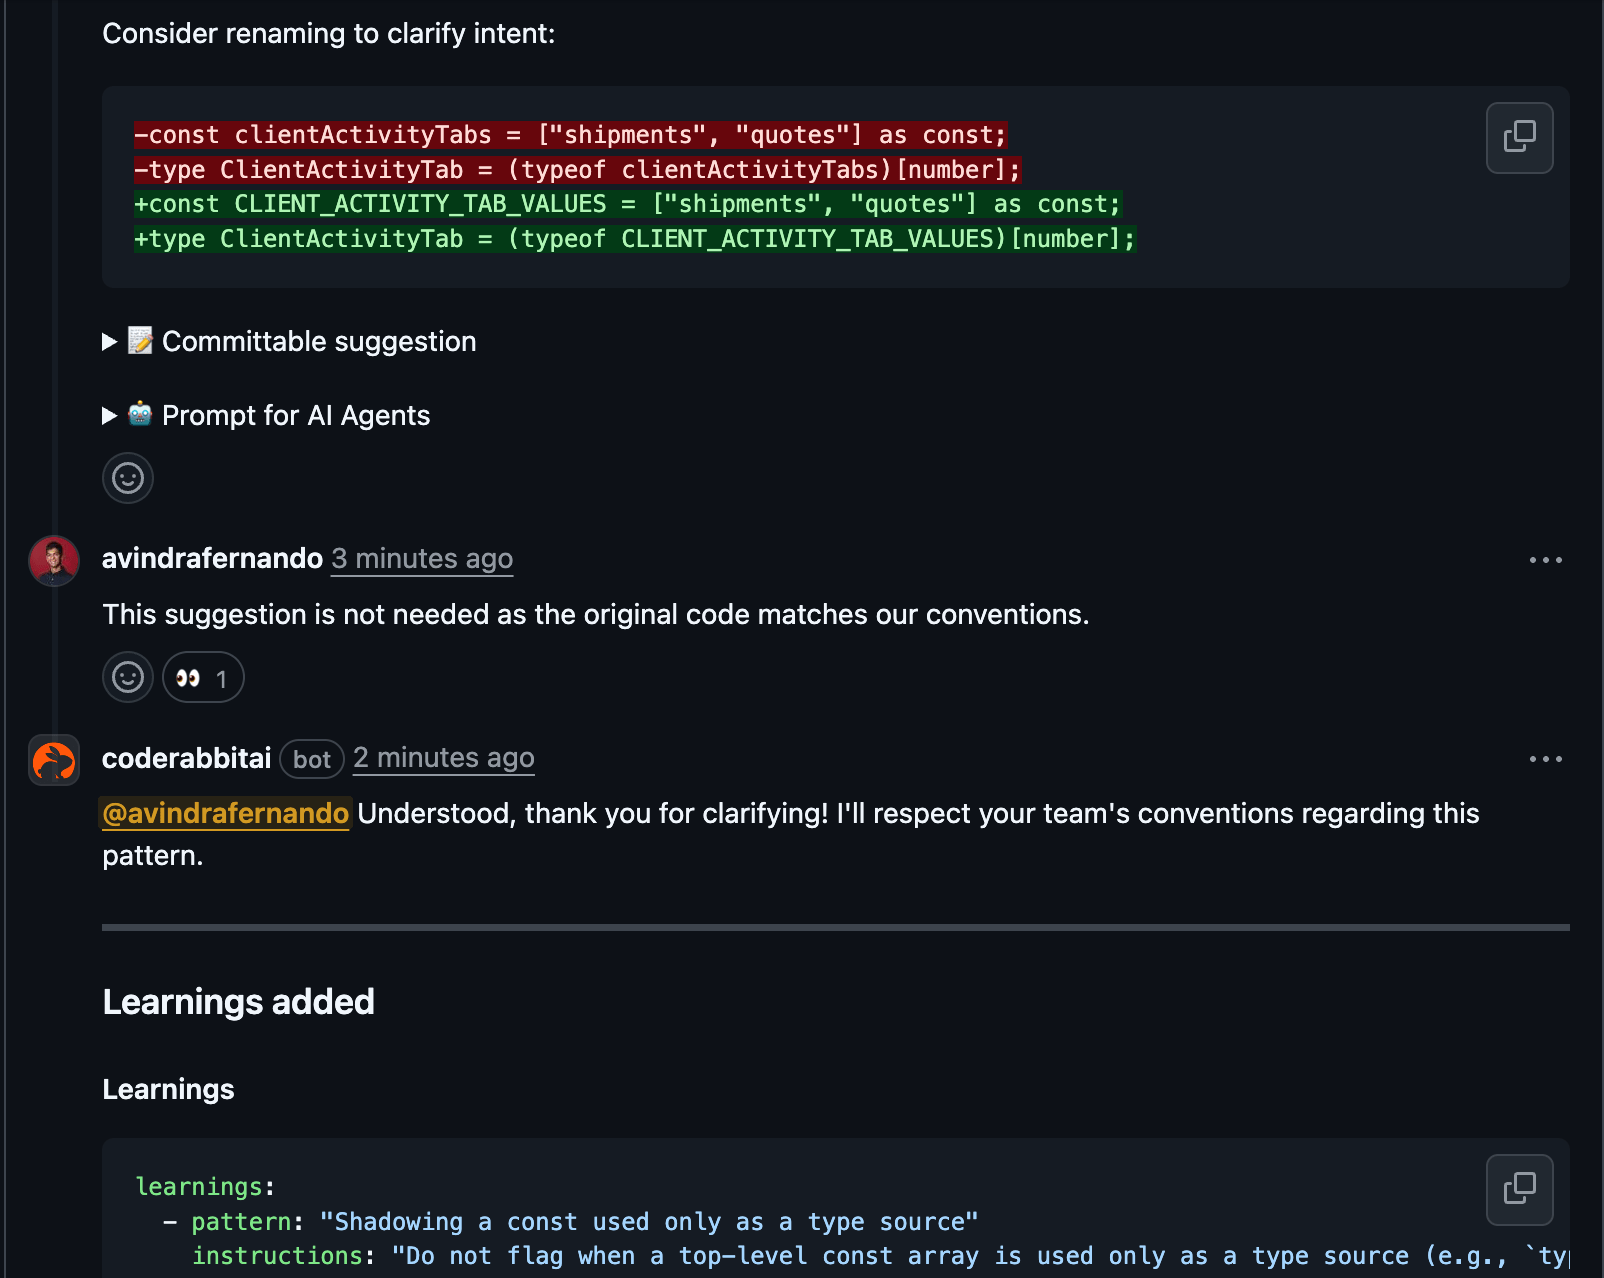This screenshot has height=1278, width=1604.
Task: Open the '3 minutes ago' comment permalink
Action: pyautogui.click(x=421, y=558)
